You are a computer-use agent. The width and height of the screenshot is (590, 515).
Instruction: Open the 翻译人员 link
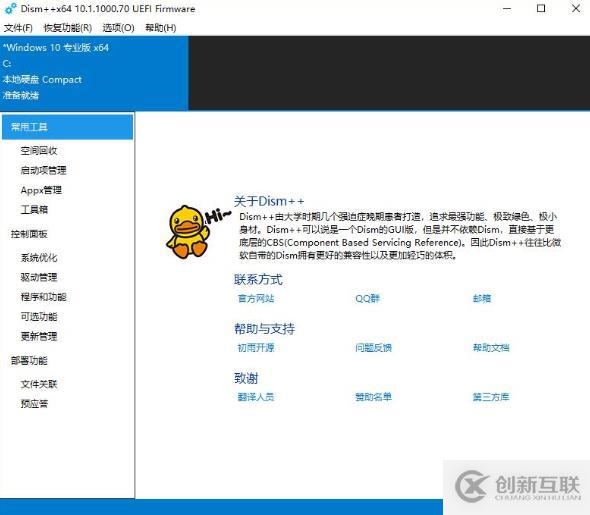point(256,397)
